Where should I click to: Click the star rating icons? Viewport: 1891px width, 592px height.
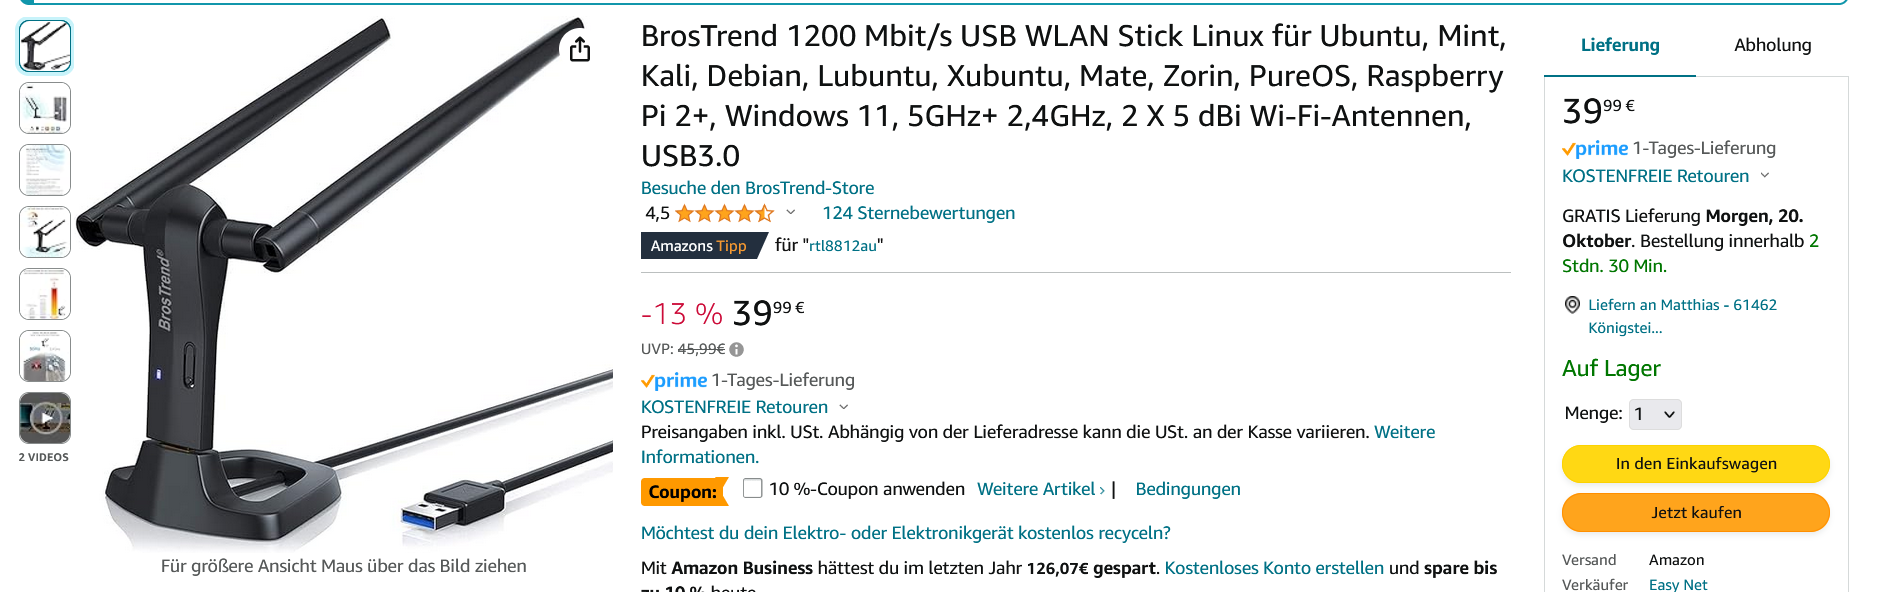pyautogui.click(x=724, y=213)
